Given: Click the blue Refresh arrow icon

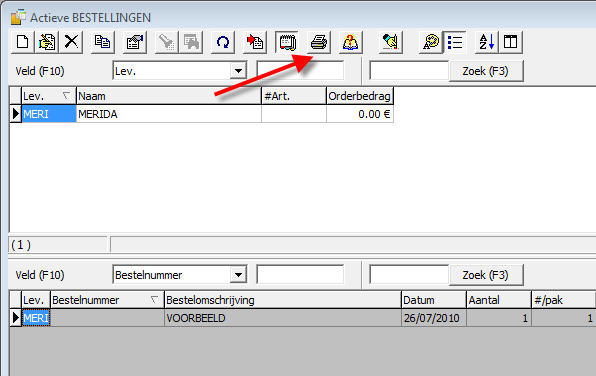Looking at the screenshot, I should 223,42.
